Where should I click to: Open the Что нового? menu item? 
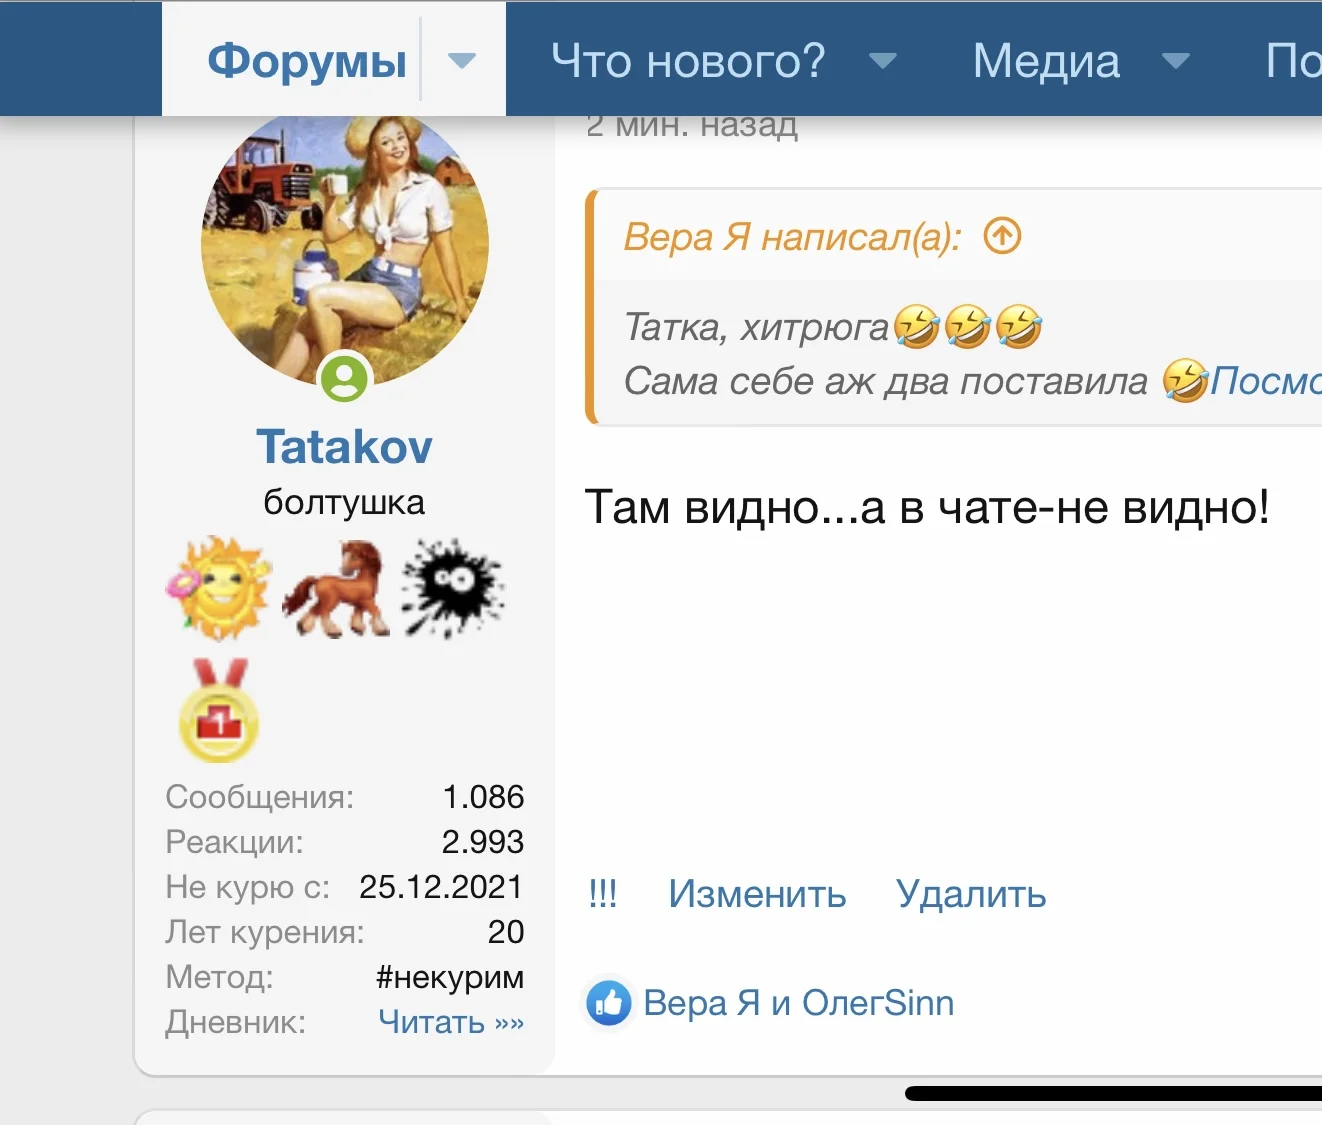pyautogui.click(x=688, y=61)
